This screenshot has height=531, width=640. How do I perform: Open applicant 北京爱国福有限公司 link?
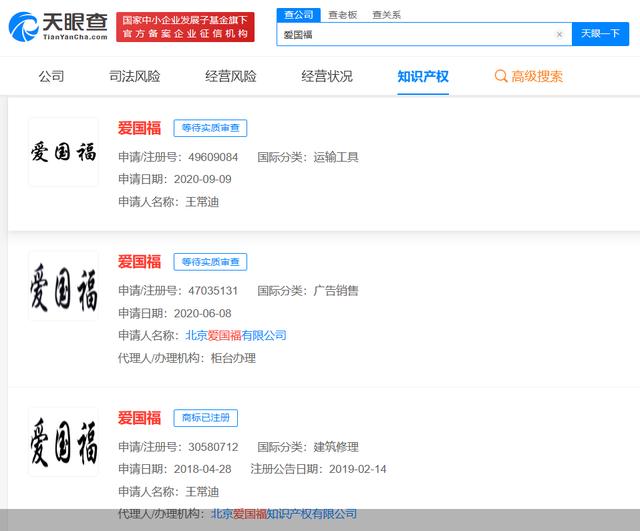pos(236,335)
